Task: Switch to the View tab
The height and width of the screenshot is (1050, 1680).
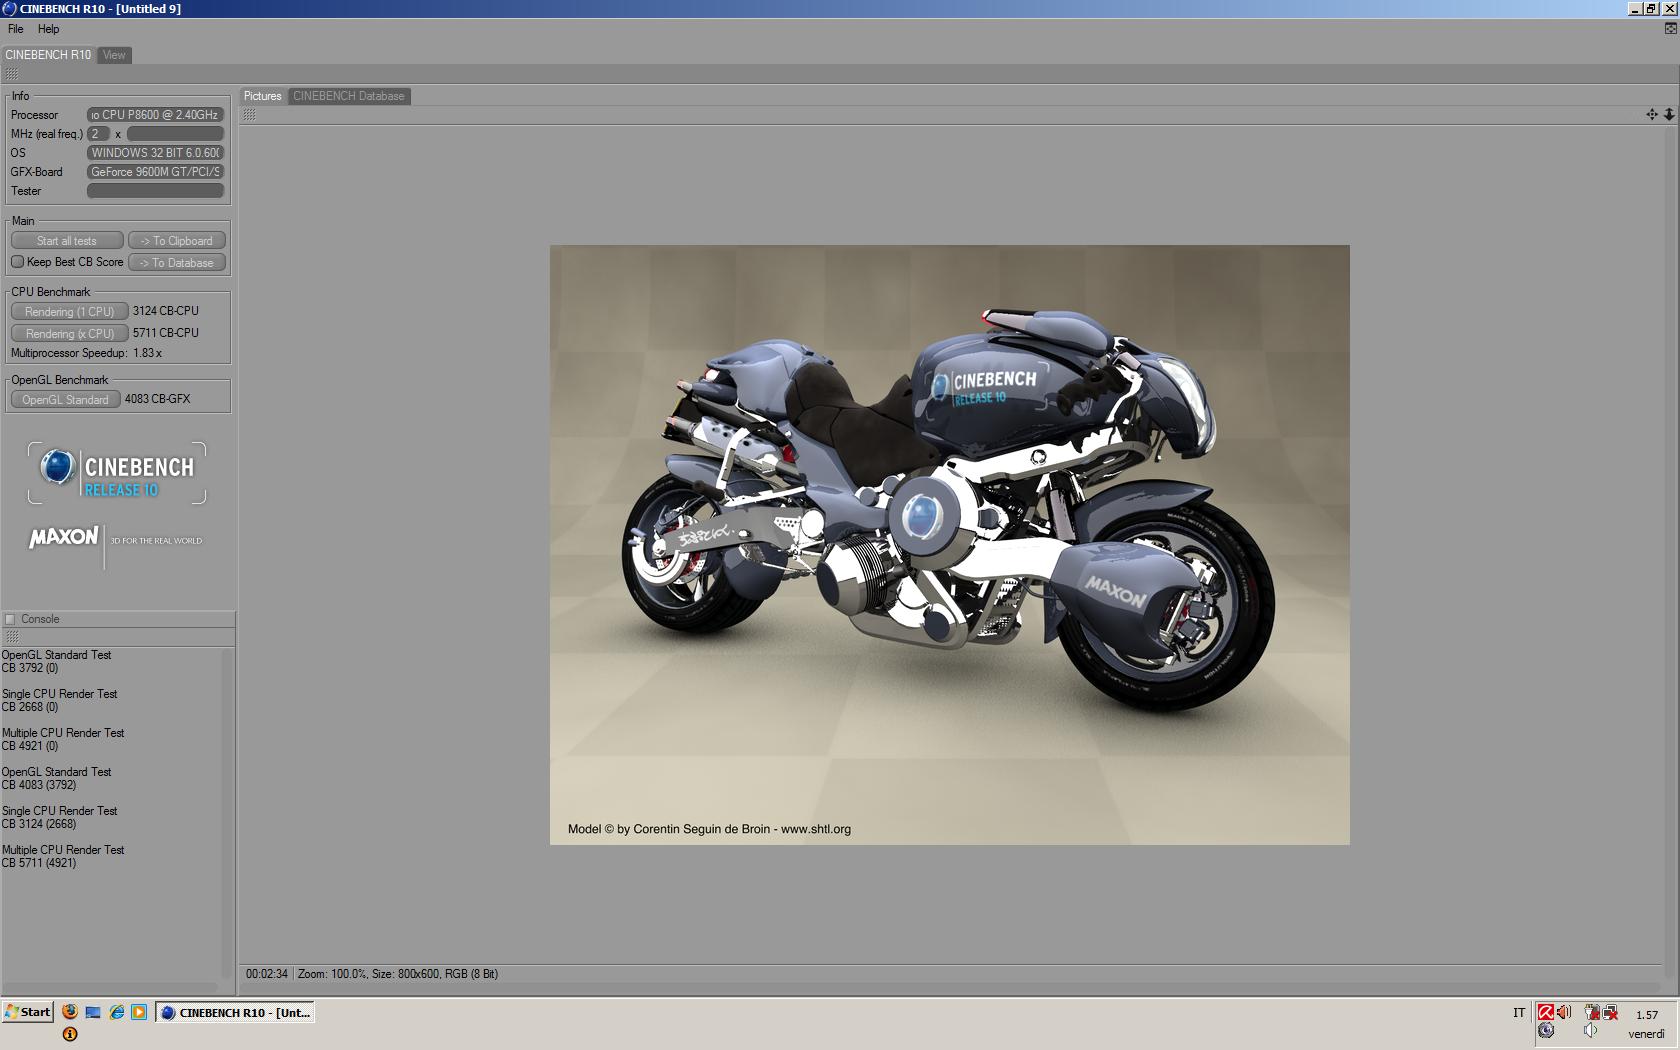Action: [x=114, y=55]
